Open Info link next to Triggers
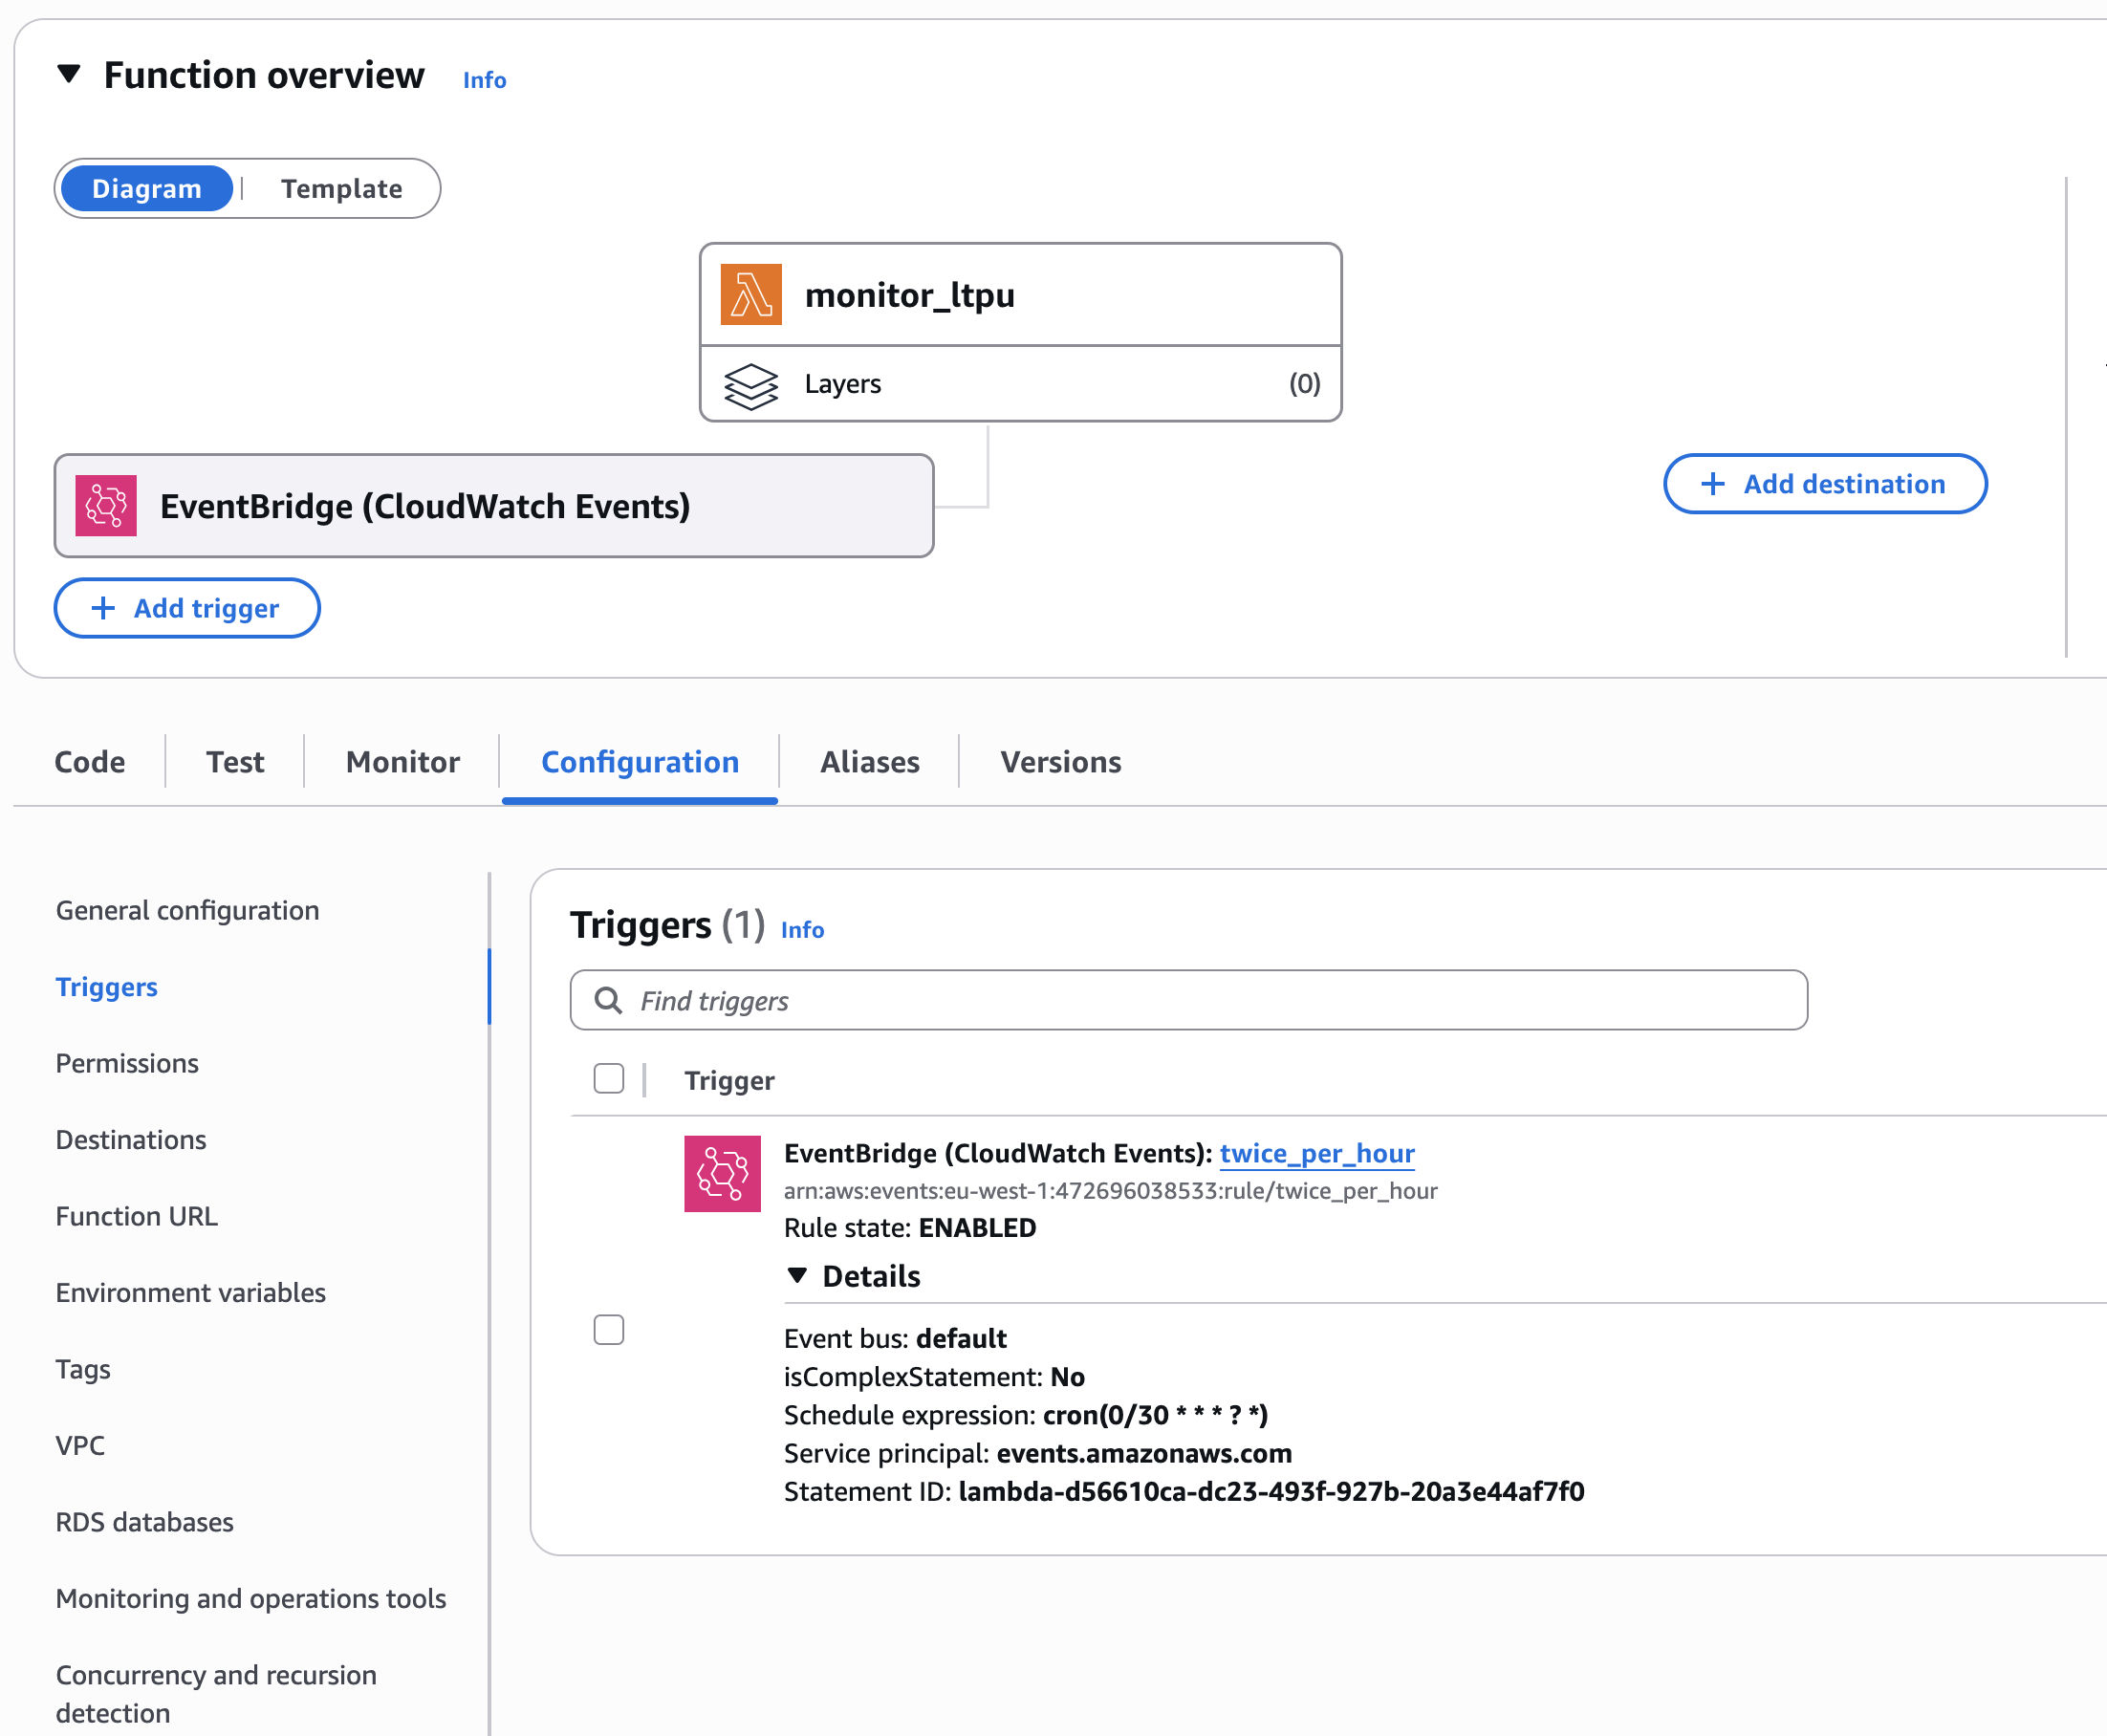This screenshot has width=2107, height=1736. pos(803,930)
